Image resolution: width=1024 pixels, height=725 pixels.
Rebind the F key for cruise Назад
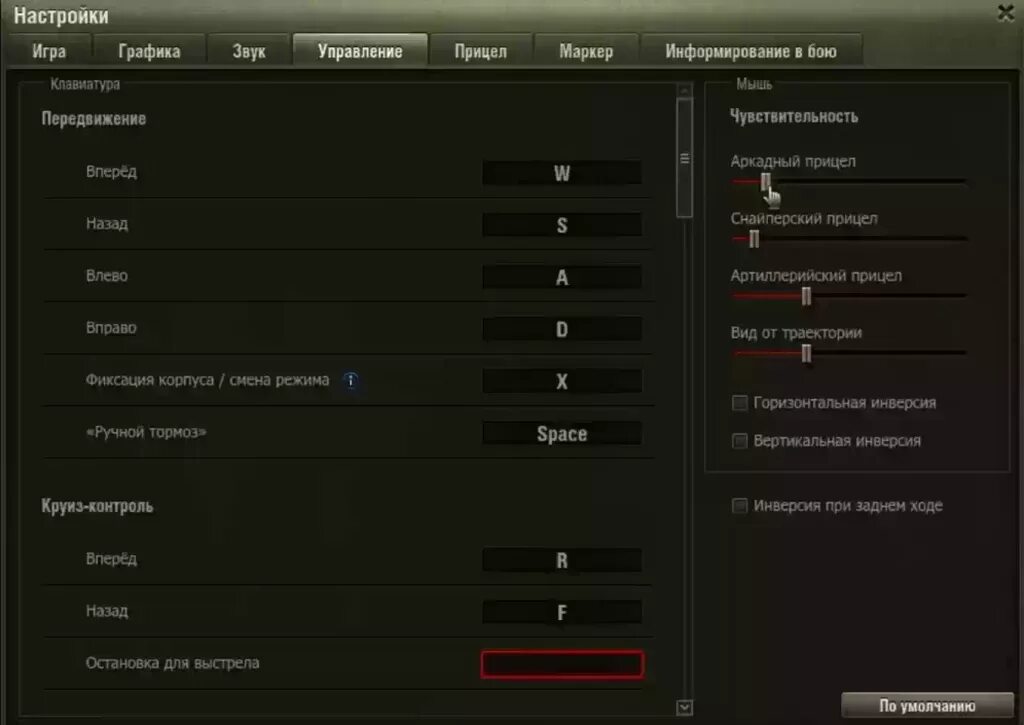562,613
